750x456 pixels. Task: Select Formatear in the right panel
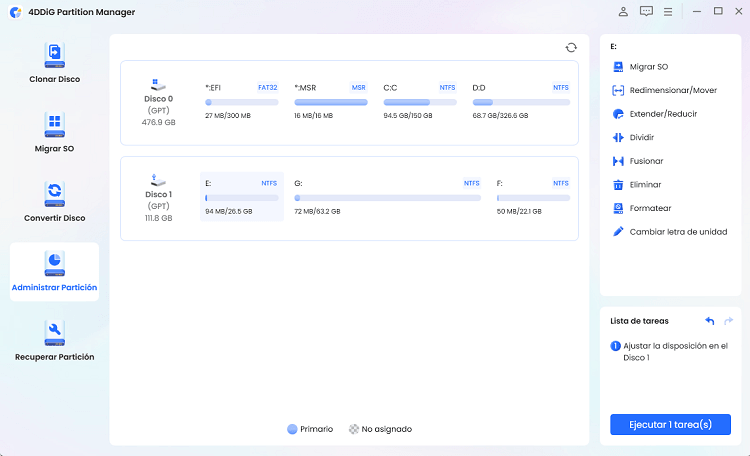[650, 208]
